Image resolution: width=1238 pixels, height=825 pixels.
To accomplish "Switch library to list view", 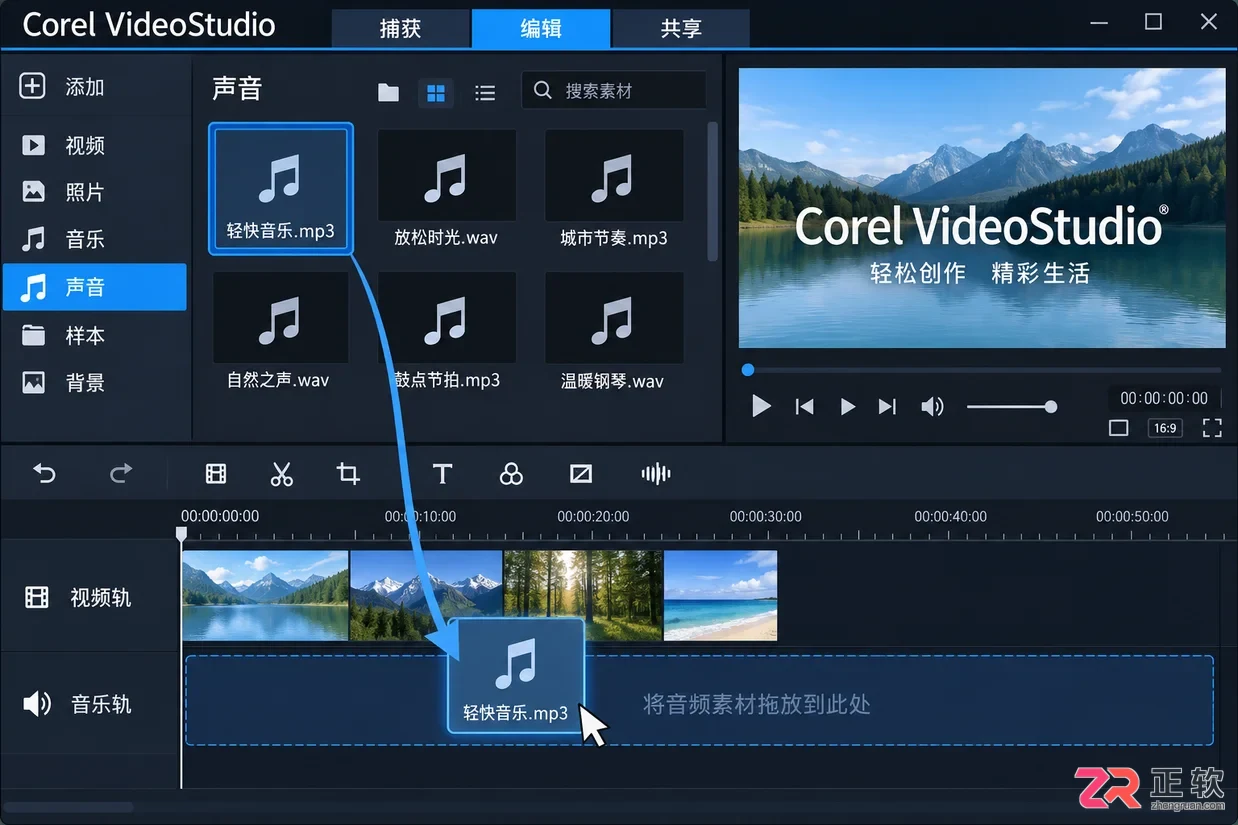I will point(485,92).
